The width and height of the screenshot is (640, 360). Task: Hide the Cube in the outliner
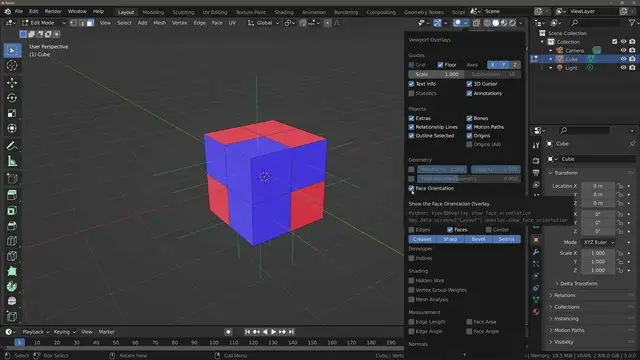[x=623, y=59]
